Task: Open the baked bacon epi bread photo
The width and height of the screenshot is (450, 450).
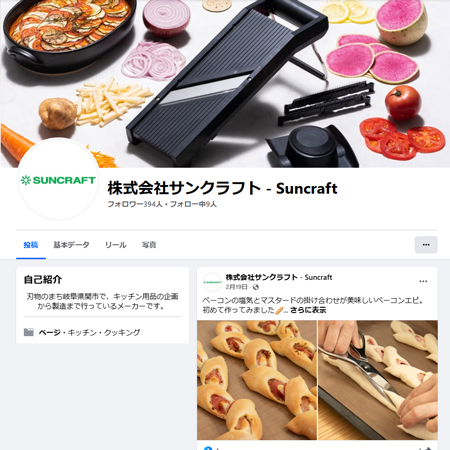Action: [257, 380]
